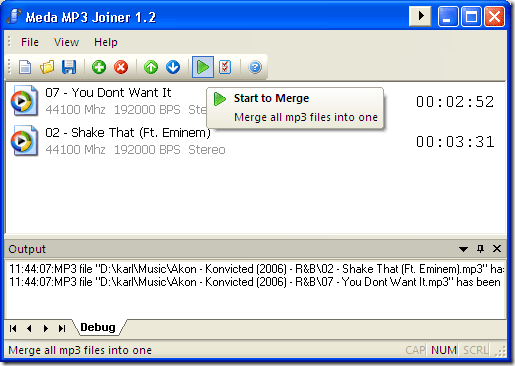Open options with the checklist toolbar icon

[225, 67]
